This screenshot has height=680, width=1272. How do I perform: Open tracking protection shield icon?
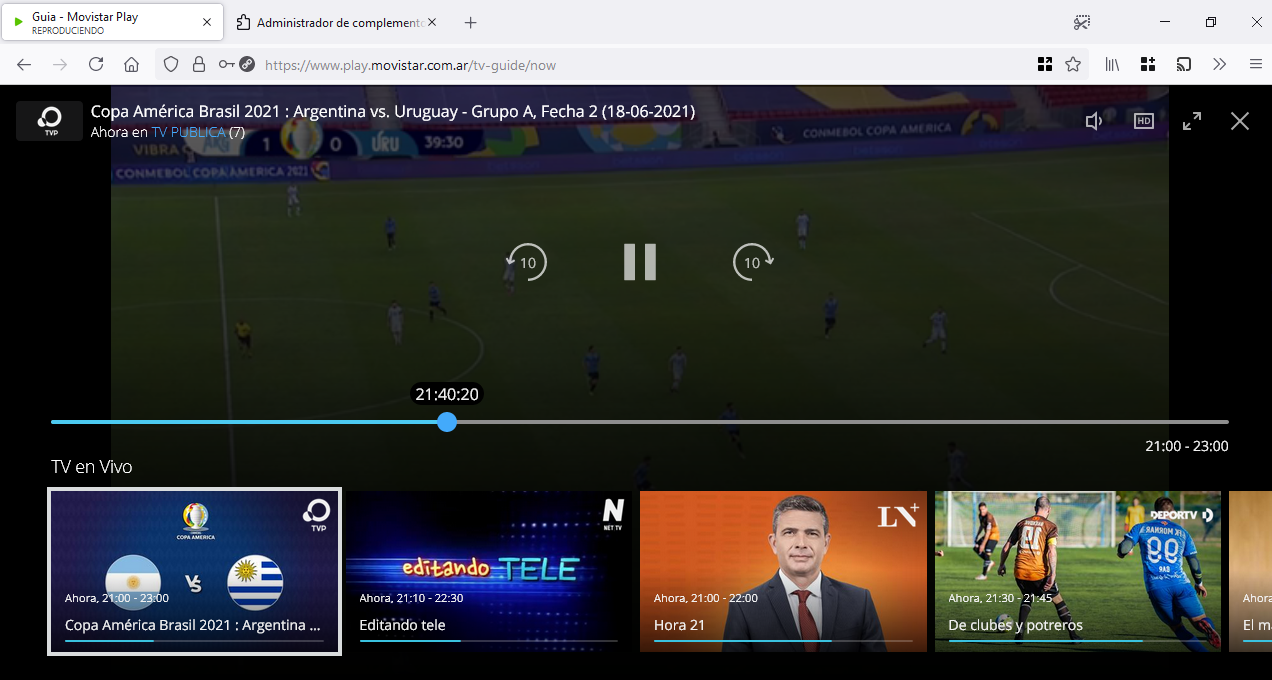click(x=171, y=64)
